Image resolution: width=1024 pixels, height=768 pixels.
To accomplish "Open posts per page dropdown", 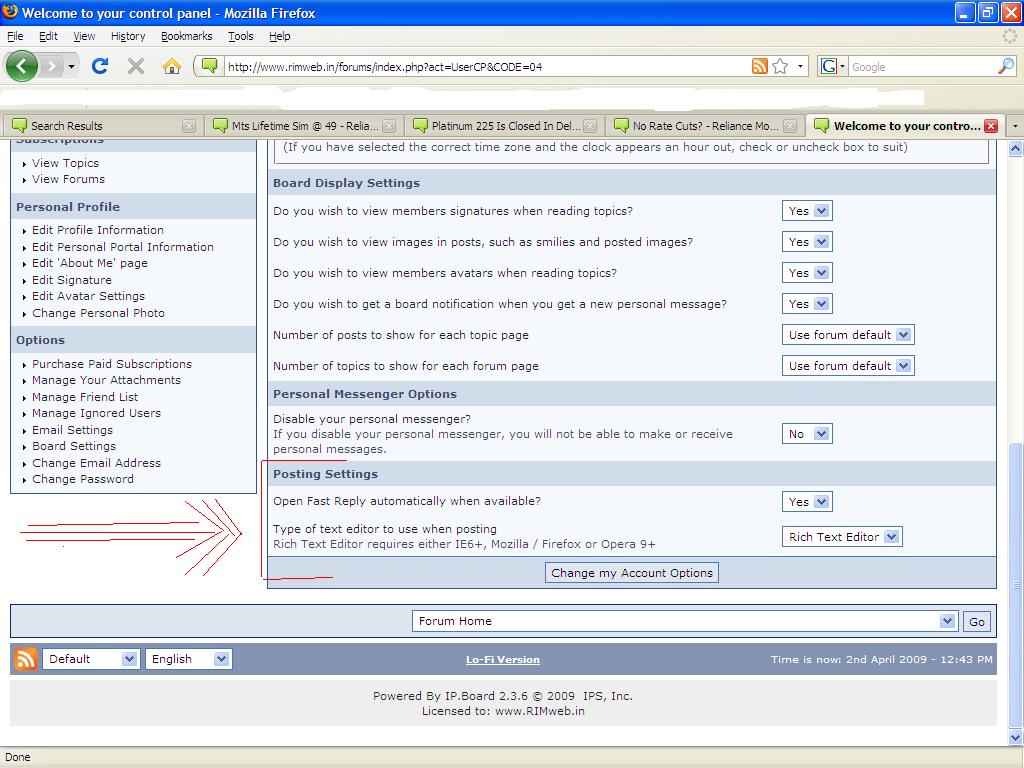I will [849, 335].
